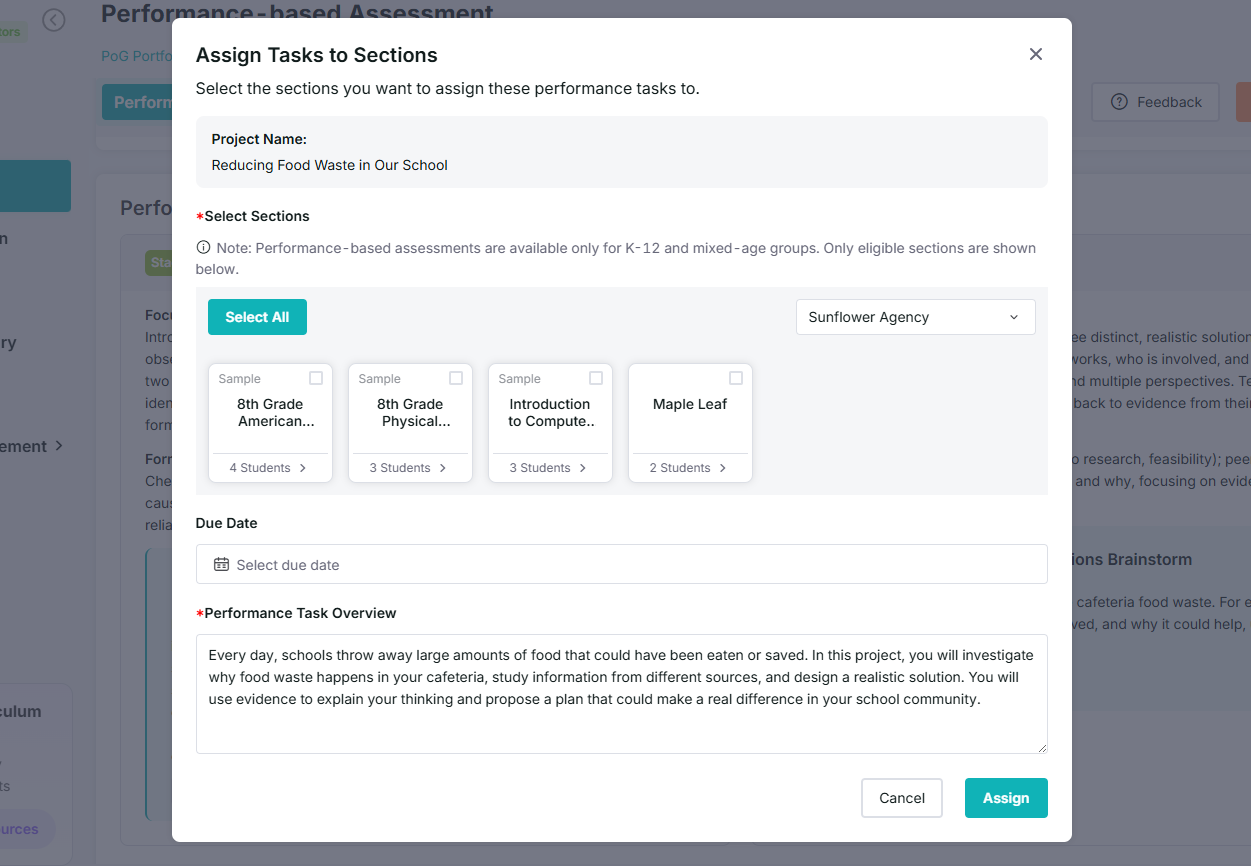Open student list arrow for Introduction to Computer
Image resolution: width=1251 pixels, height=866 pixels.
click(x=583, y=468)
